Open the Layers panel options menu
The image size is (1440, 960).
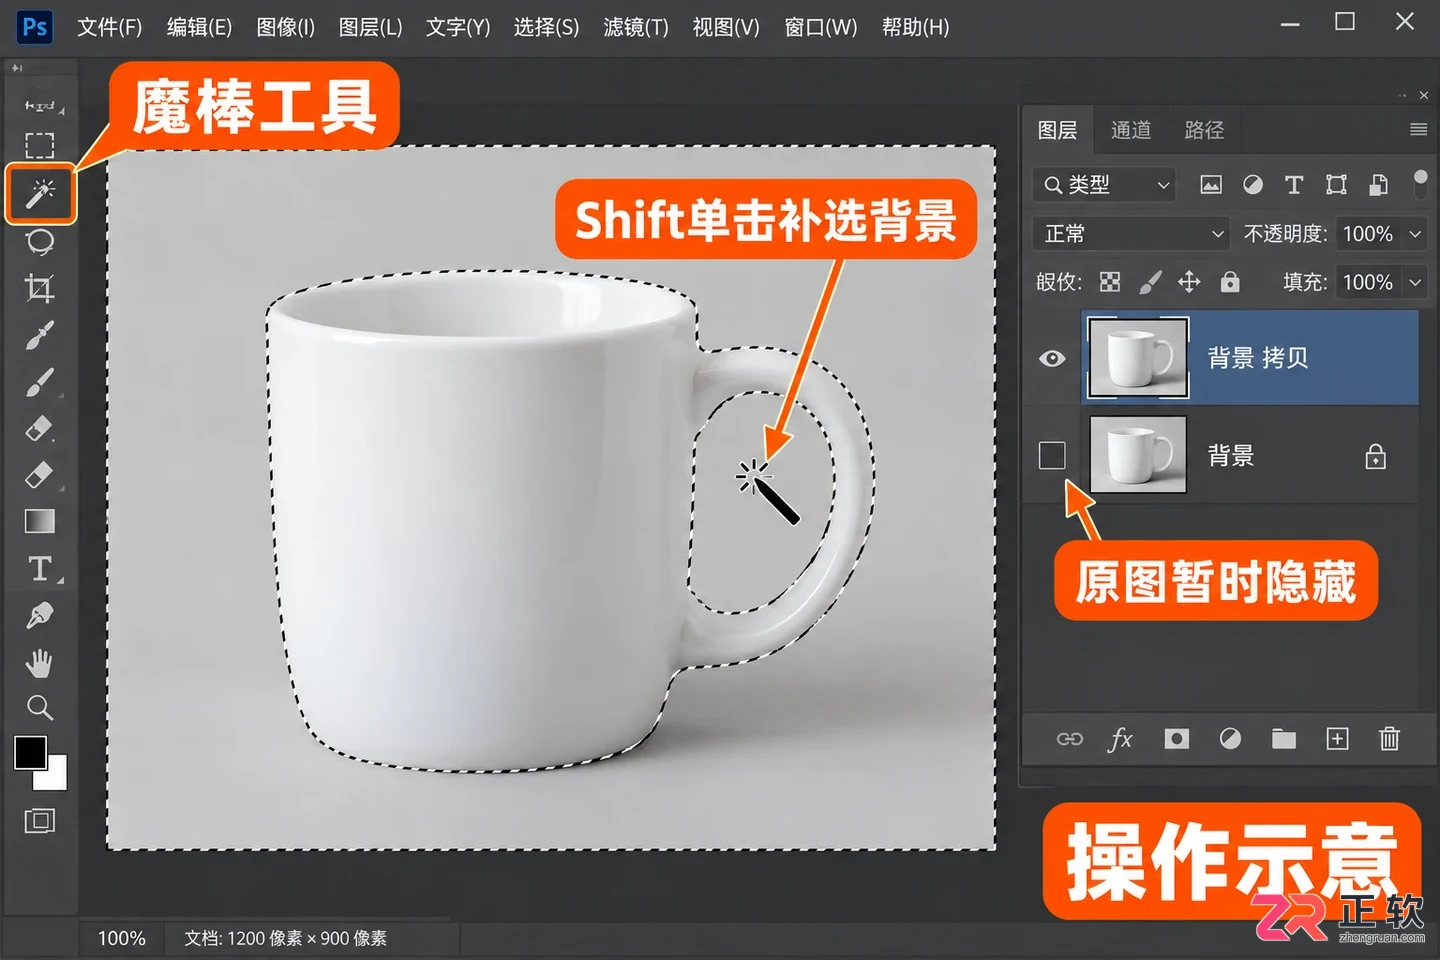pyautogui.click(x=1418, y=129)
